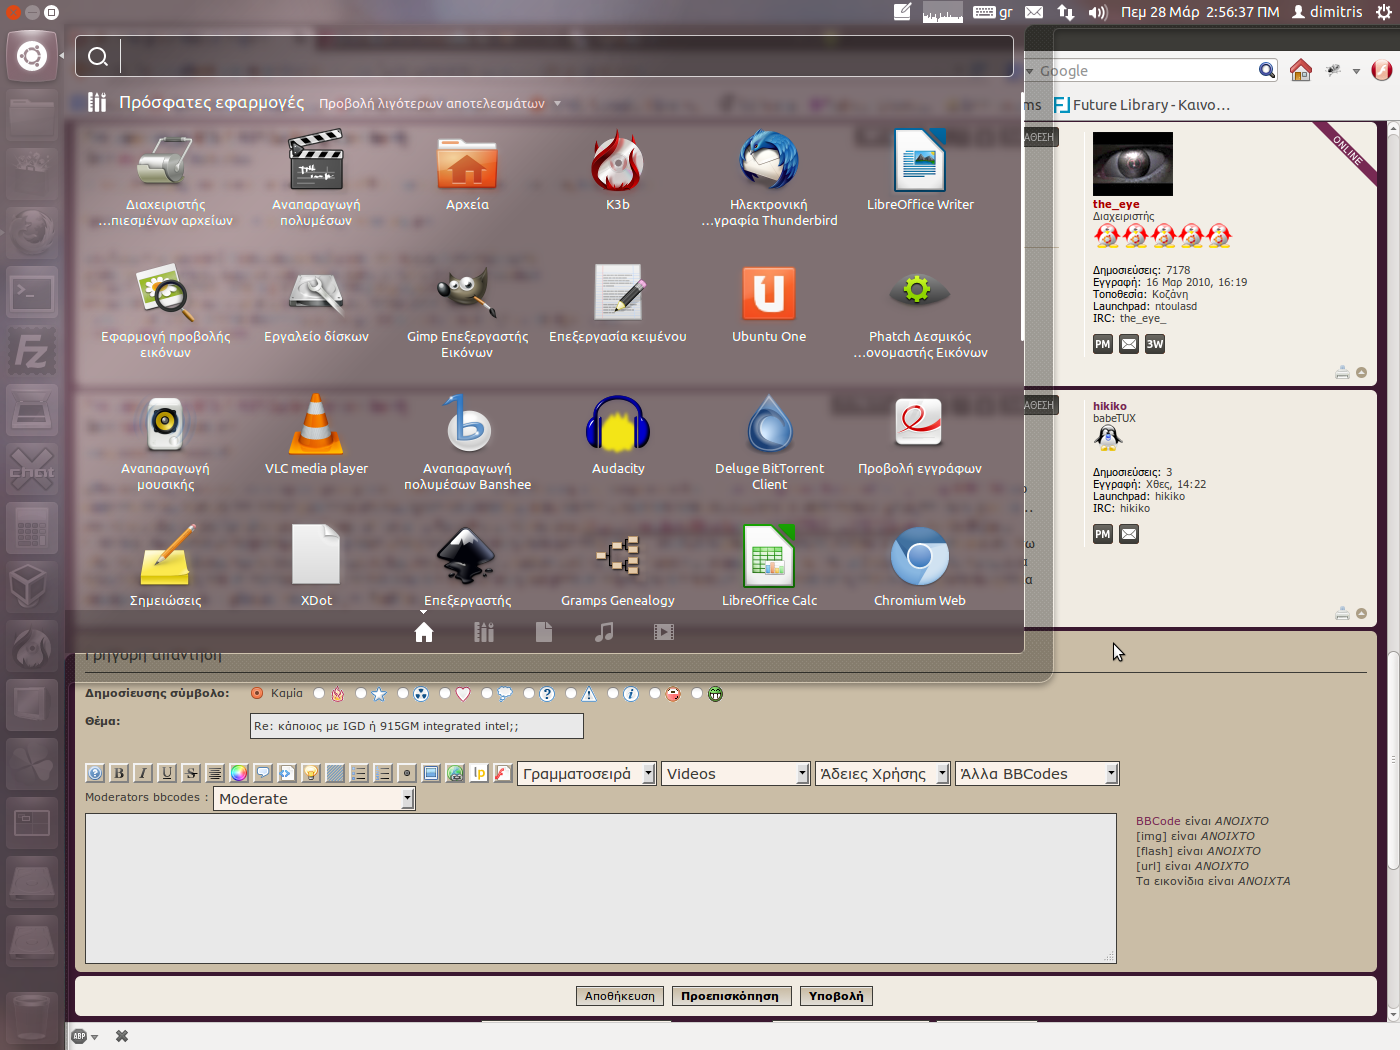Open the Αρχεία file manager icon
This screenshot has width=1400, height=1050.
[467, 162]
